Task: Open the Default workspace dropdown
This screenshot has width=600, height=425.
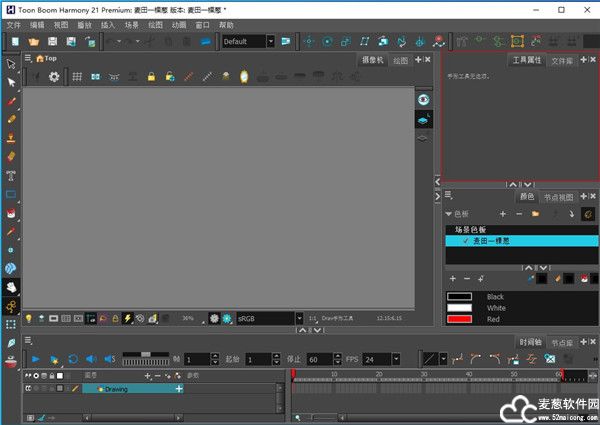Action: (270, 42)
